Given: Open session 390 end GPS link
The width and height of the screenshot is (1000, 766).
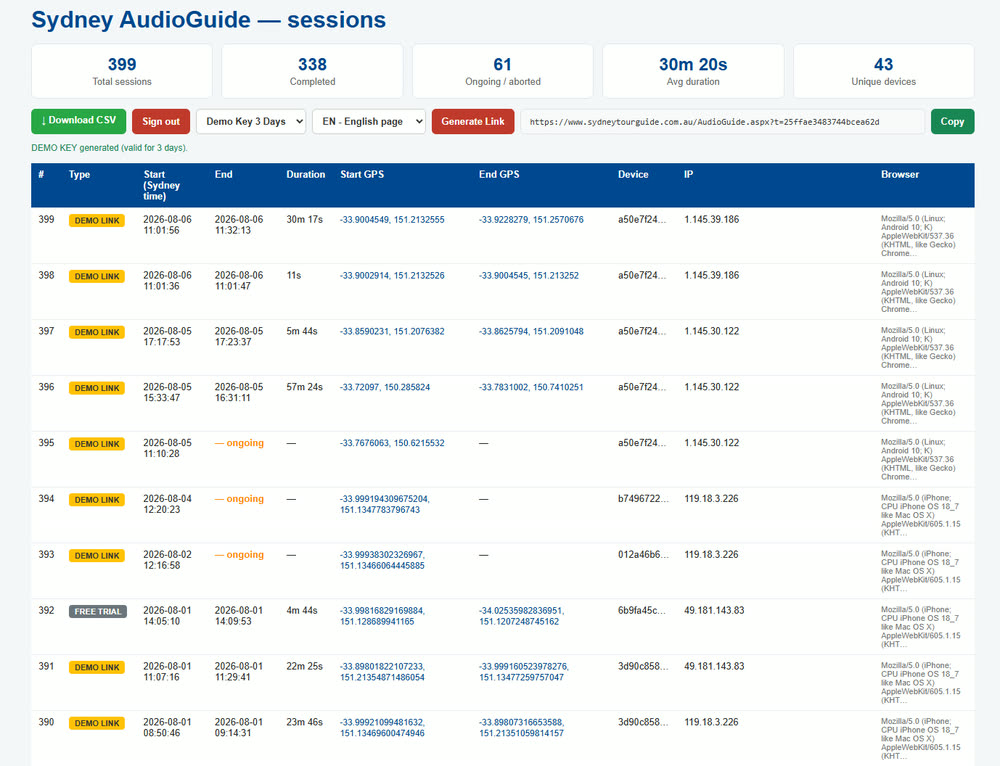Looking at the screenshot, I should point(521,728).
